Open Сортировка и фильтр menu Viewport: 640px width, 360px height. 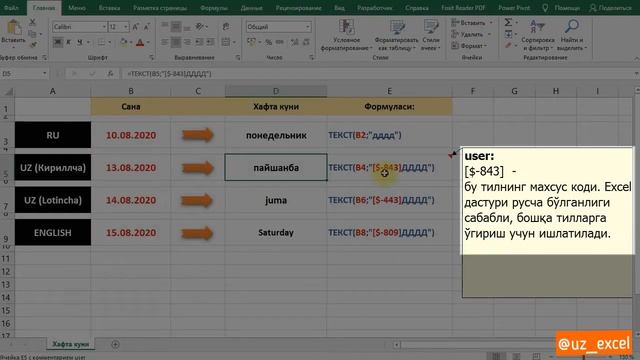[538, 35]
